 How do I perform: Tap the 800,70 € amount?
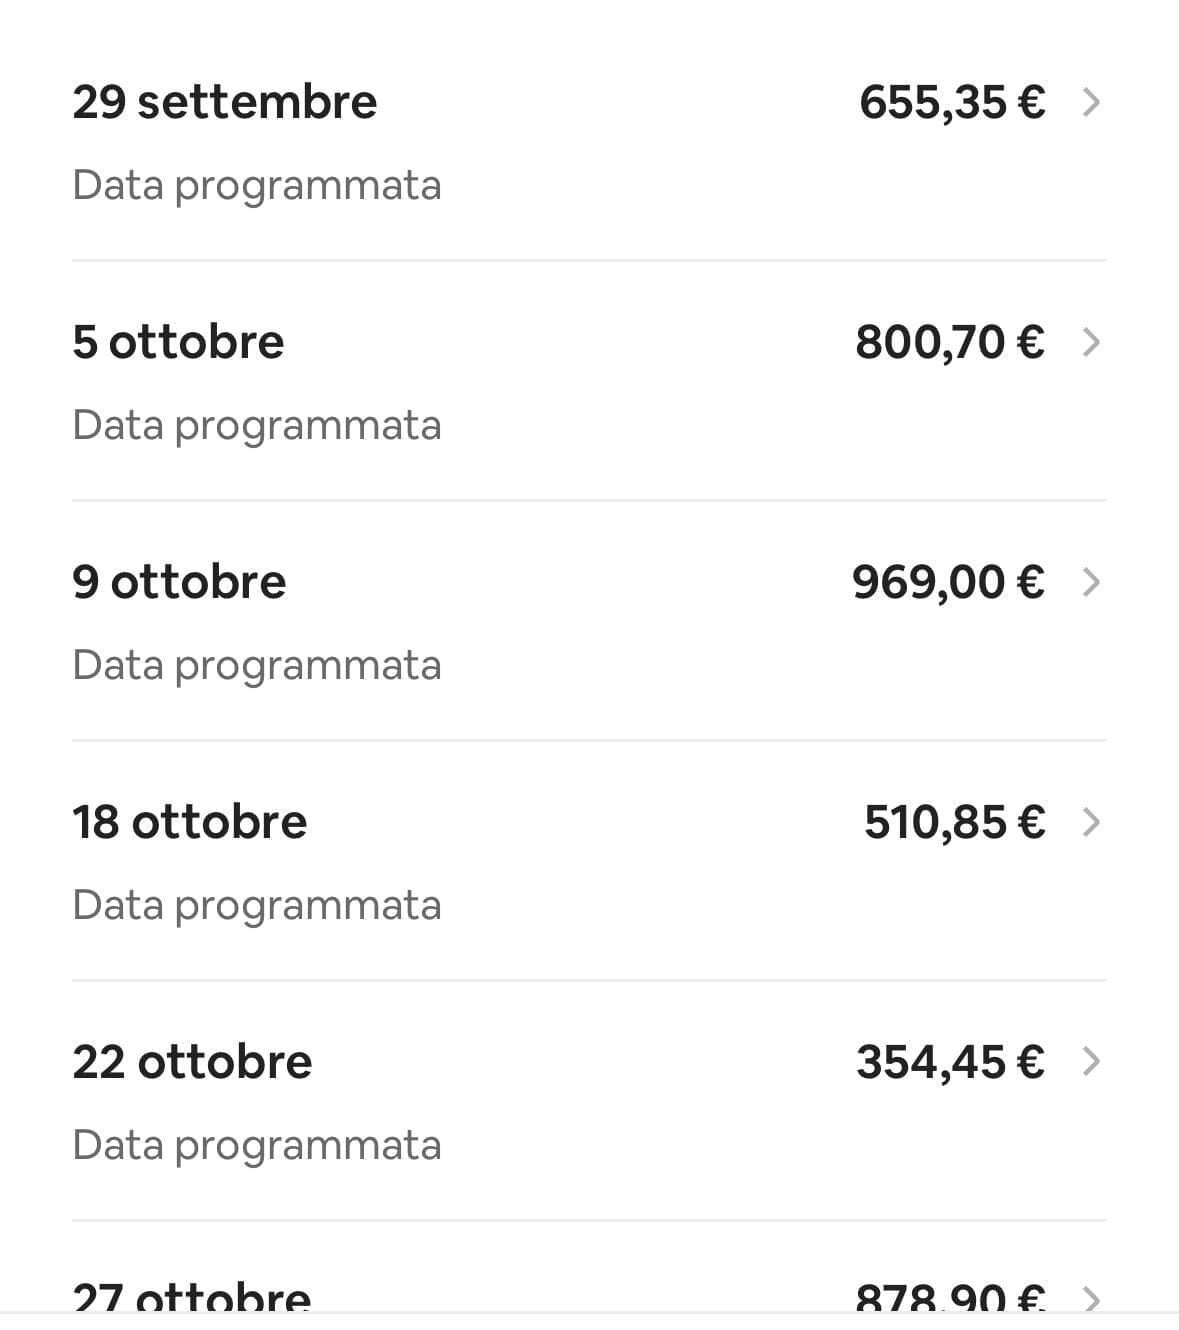(x=950, y=342)
